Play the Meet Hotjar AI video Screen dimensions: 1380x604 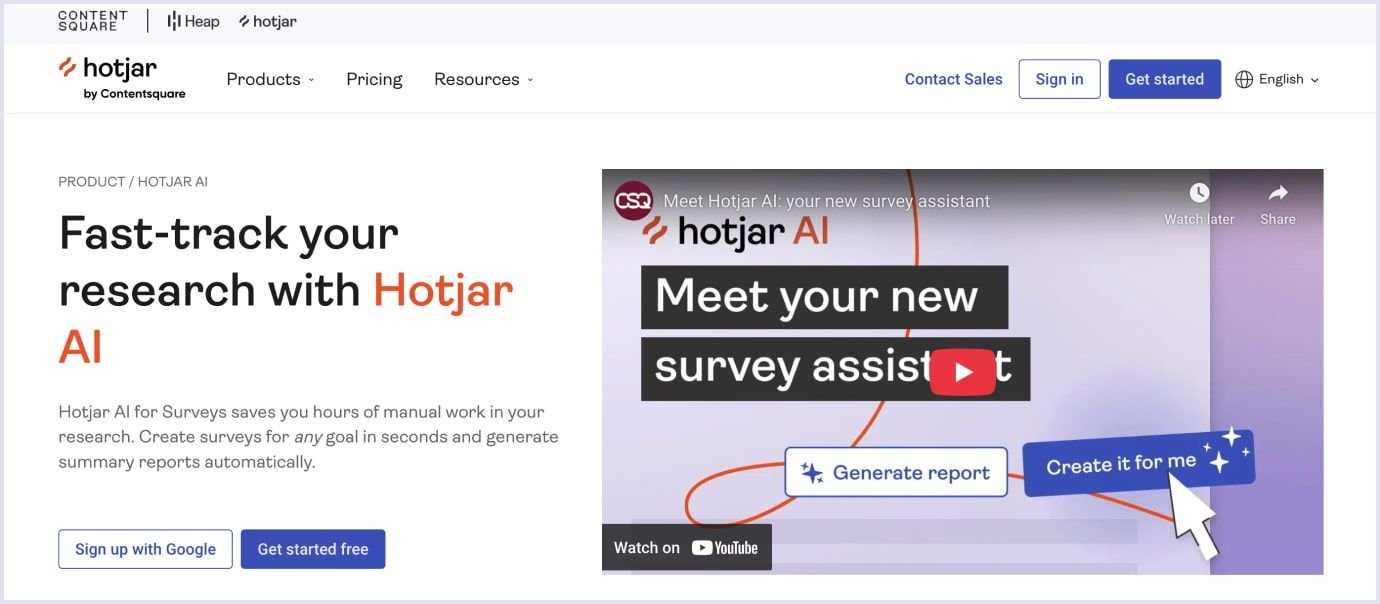pos(962,371)
